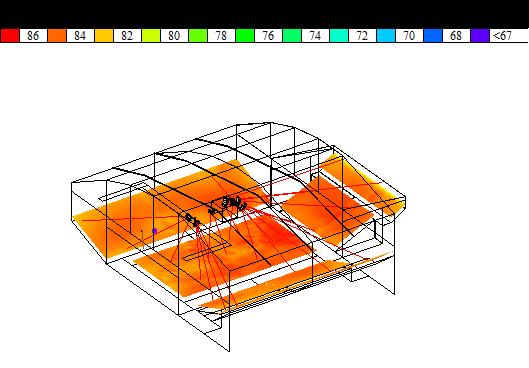
Task: Choose the yellow-green swatch beside 82
Action: pyautogui.click(x=151, y=36)
